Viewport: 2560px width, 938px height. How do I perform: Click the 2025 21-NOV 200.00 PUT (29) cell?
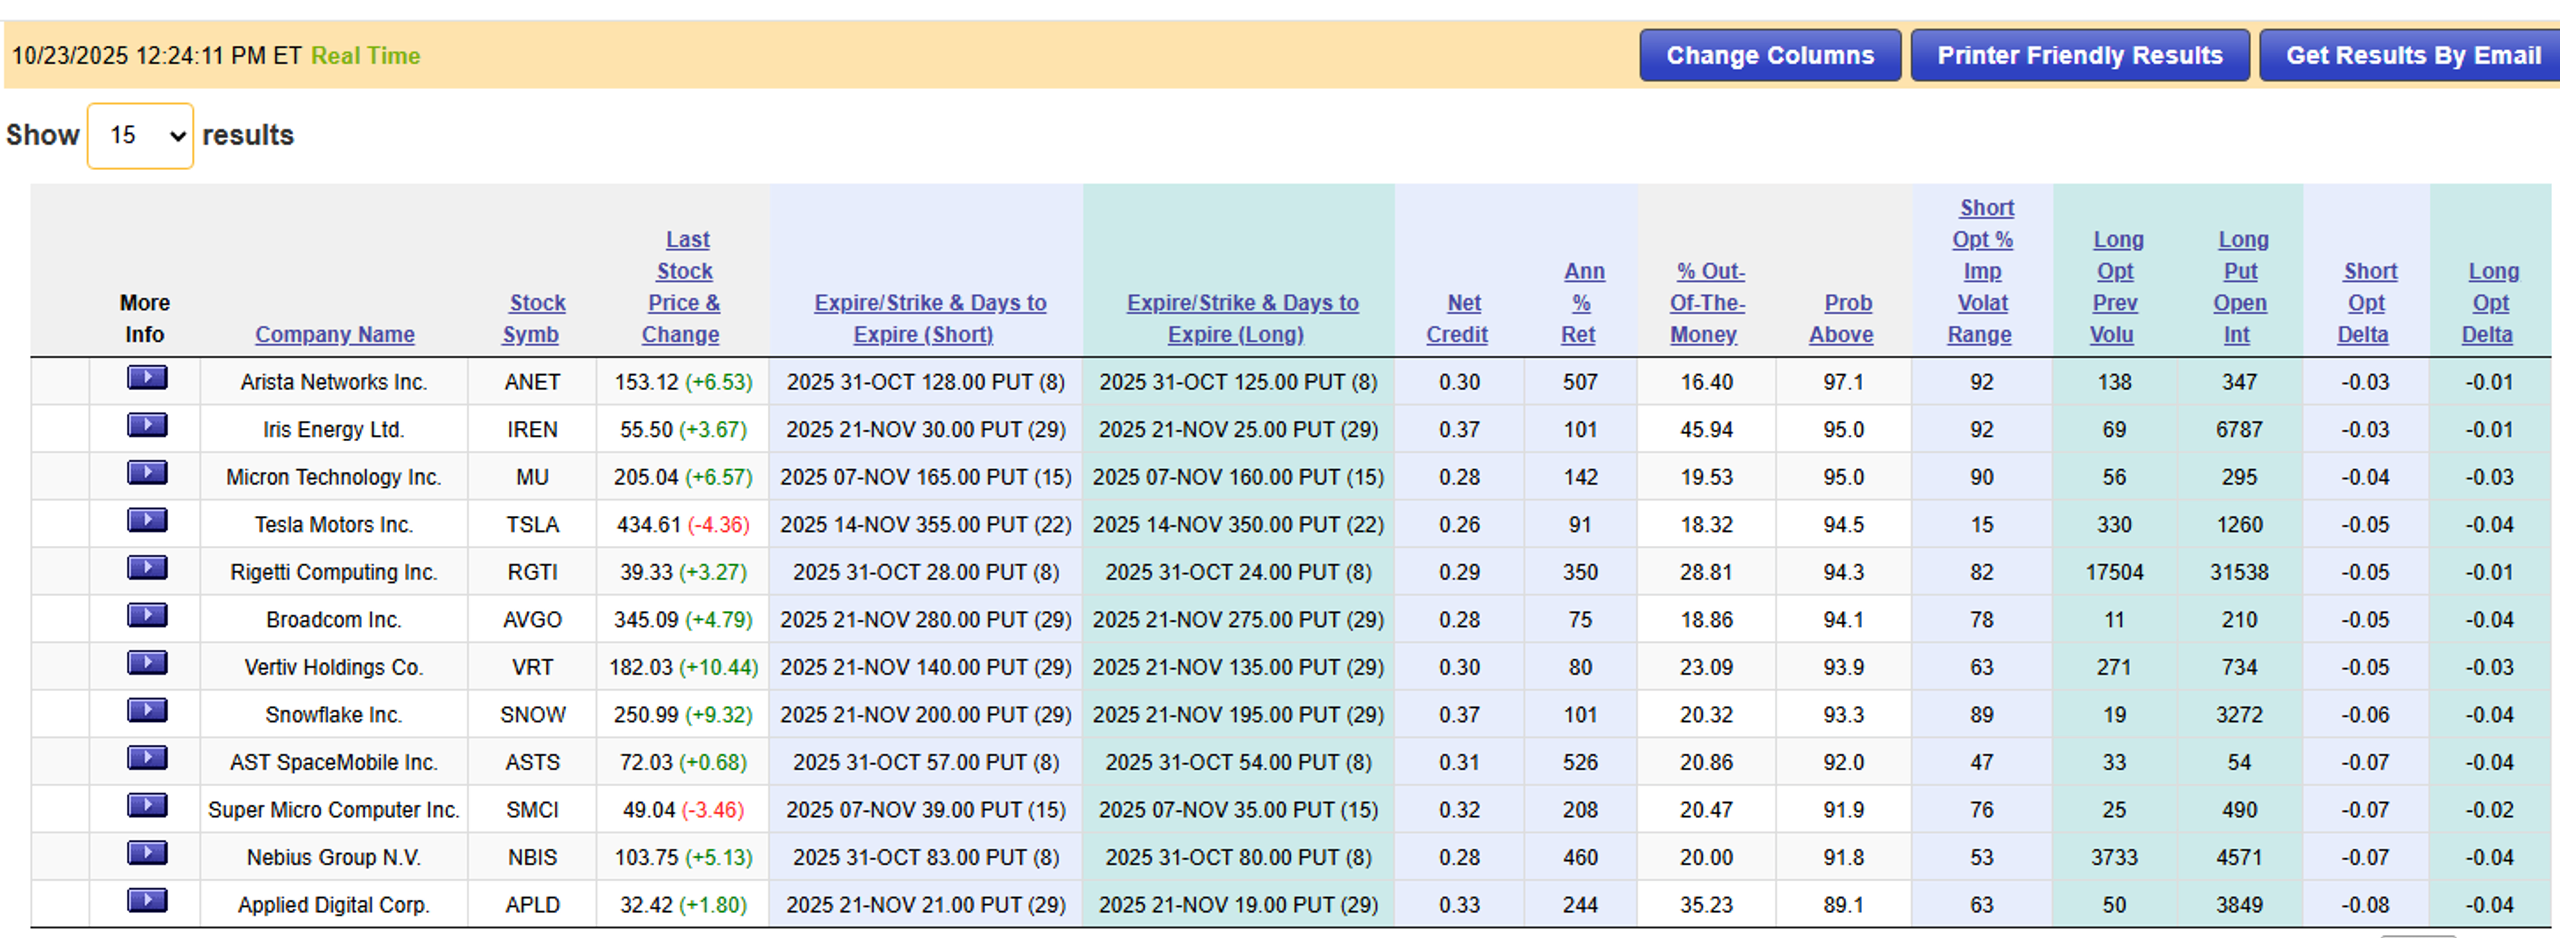point(926,715)
